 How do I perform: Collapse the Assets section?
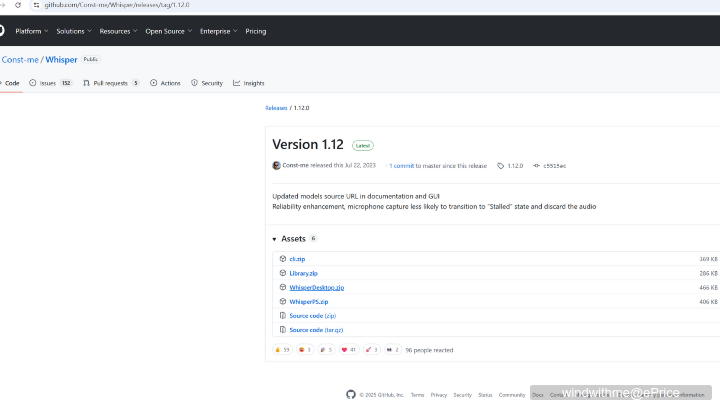coord(275,239)
